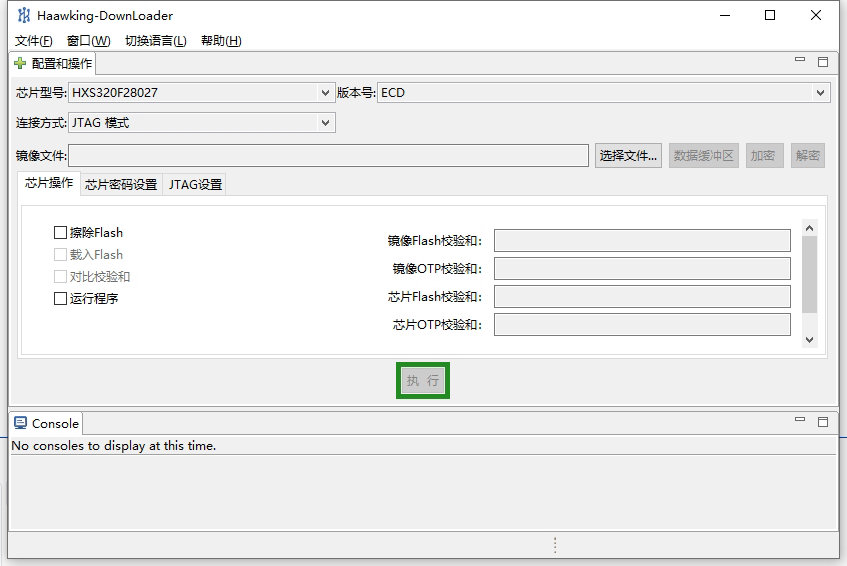The image size is (847, 566).
Task: Click the 镜像文件 label
Action: coord(41,156)
